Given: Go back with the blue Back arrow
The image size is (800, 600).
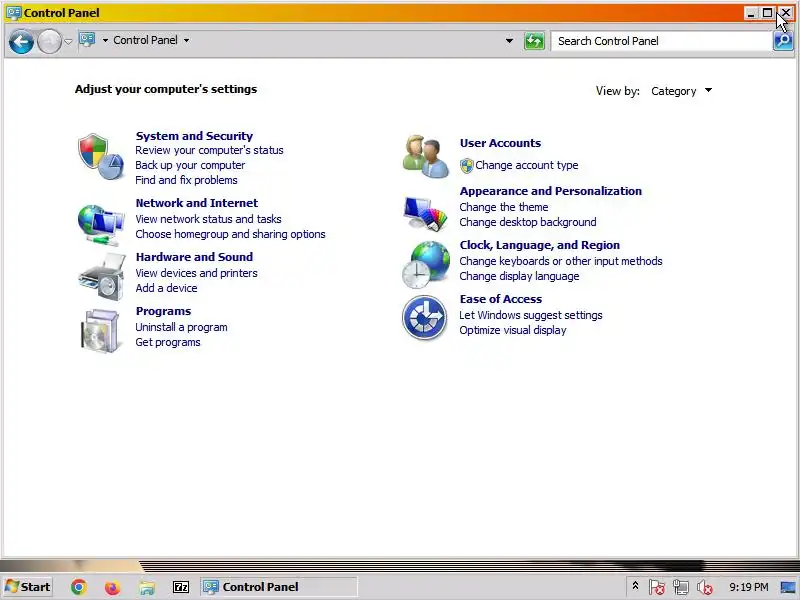Looking at the screenshot, I should tap(21, 42).
